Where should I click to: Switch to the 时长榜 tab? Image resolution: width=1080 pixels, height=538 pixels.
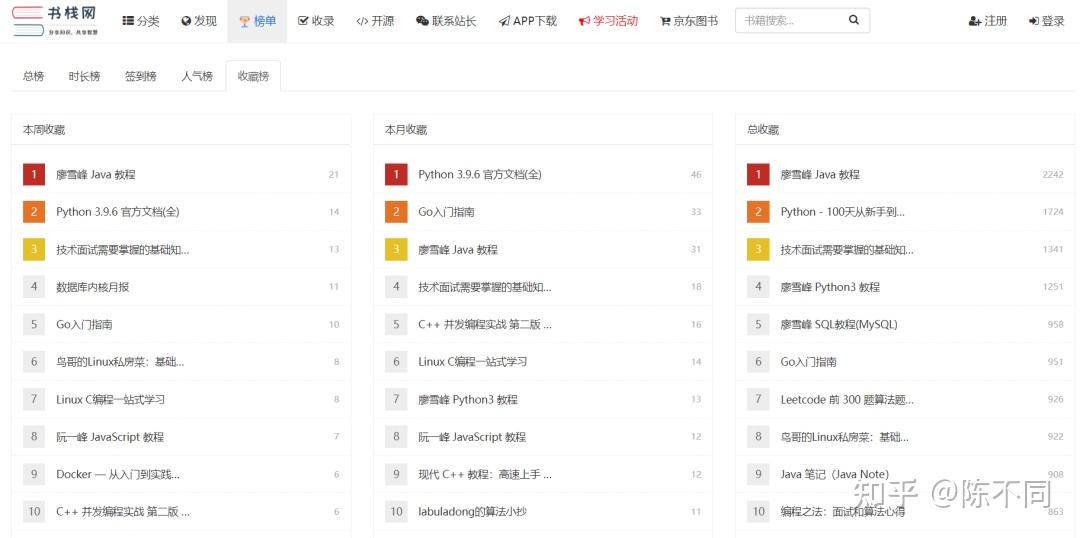[84, 76]
